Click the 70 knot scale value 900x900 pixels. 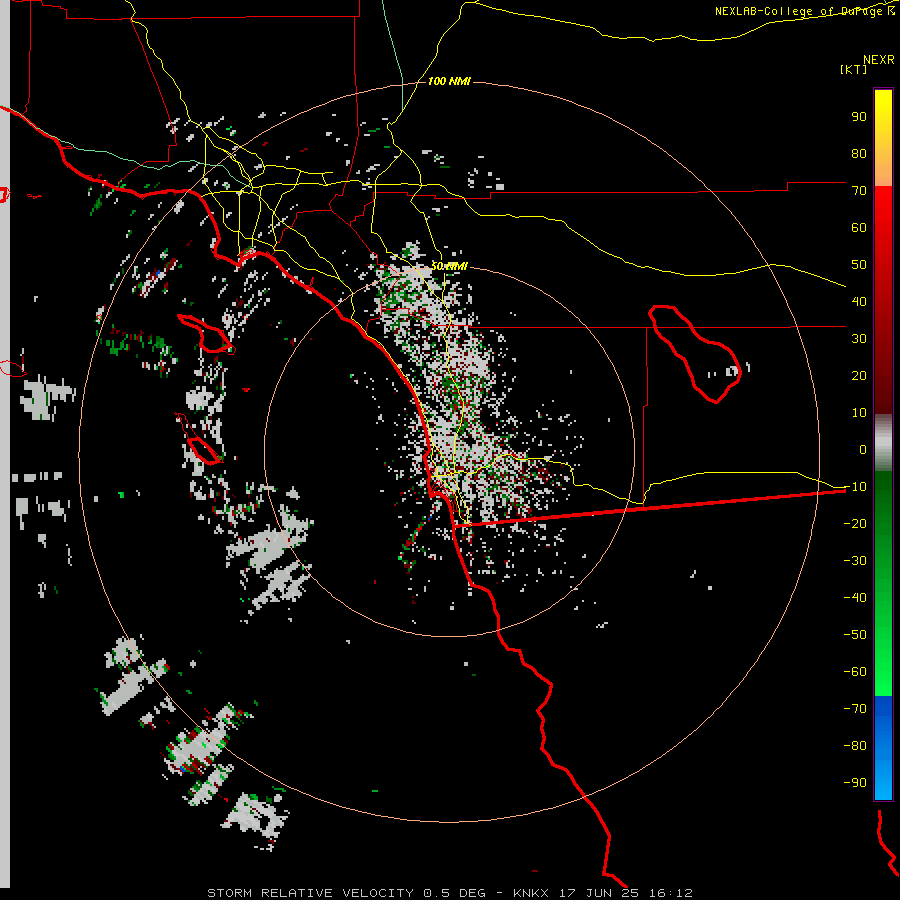(859, 191)
